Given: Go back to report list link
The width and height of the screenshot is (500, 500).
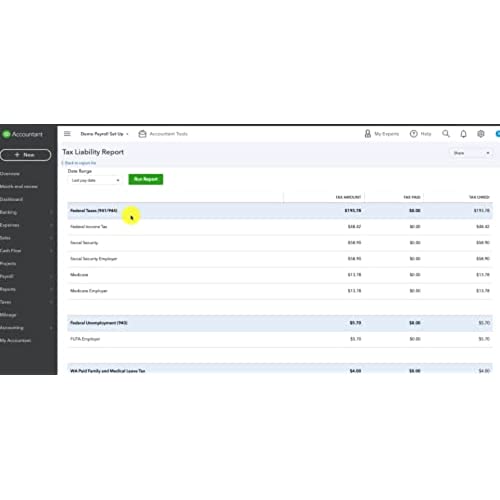Looking at the screenshot, I should (80, 163).
